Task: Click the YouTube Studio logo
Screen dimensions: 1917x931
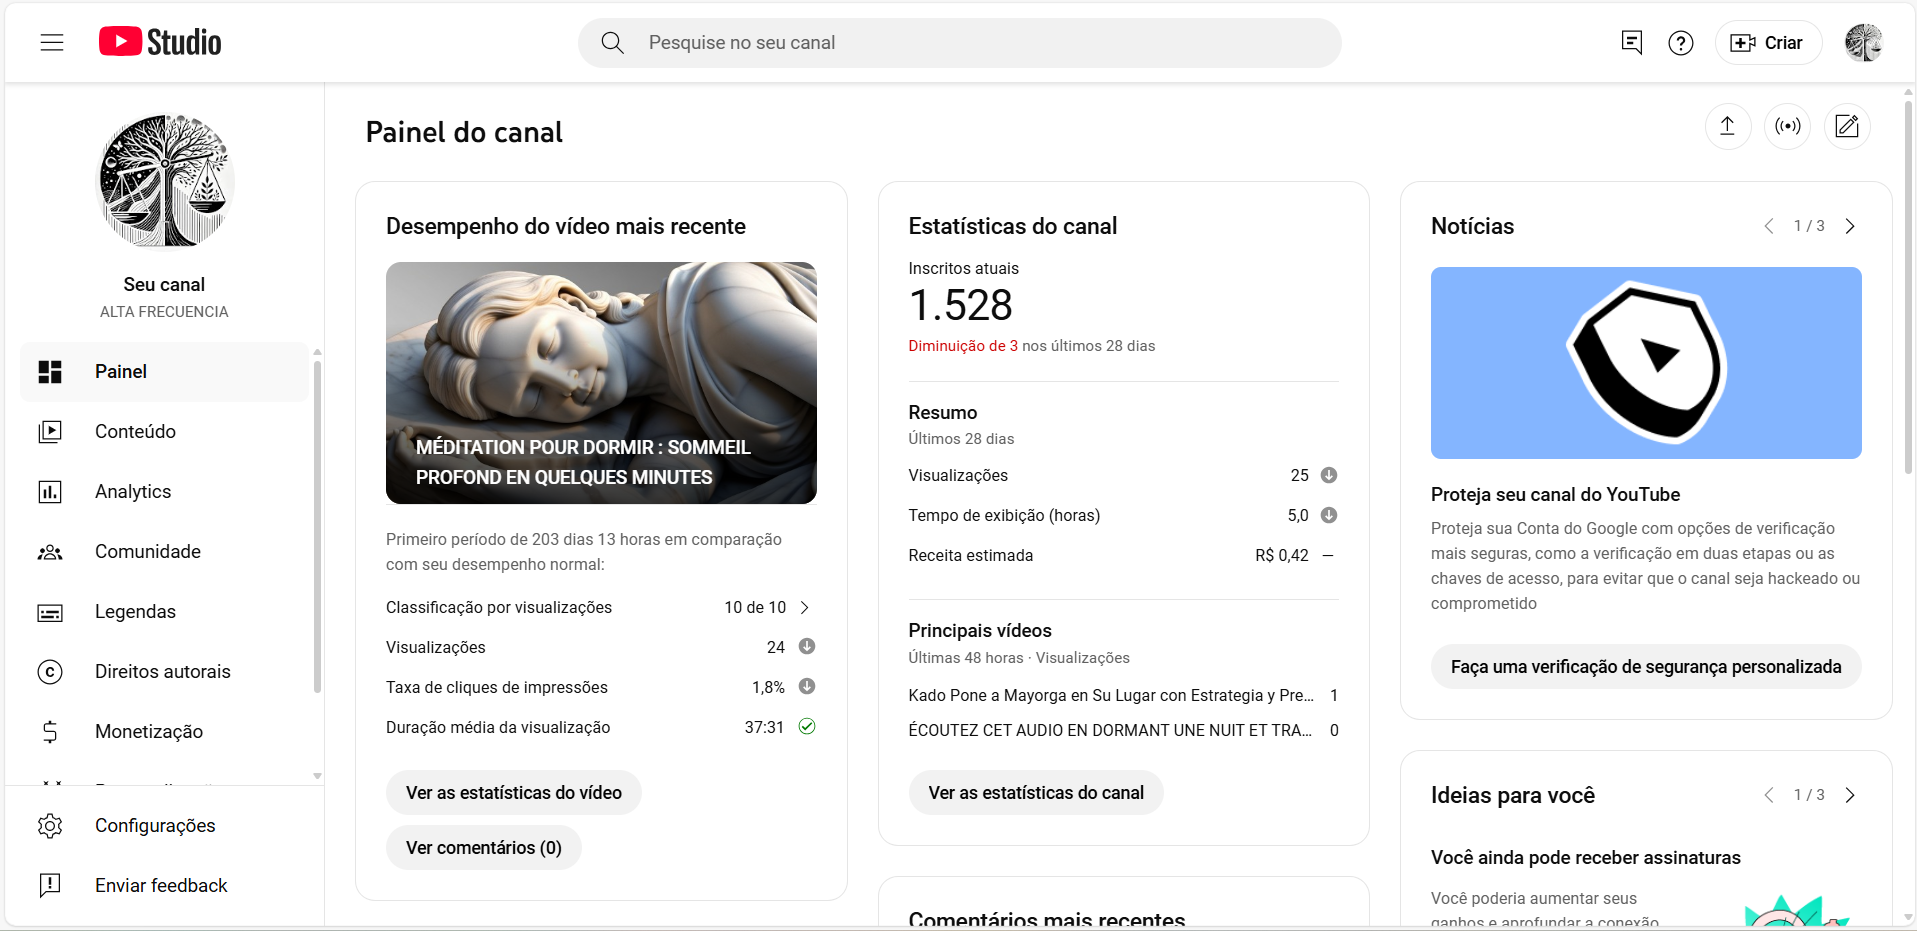Action: 160,42
